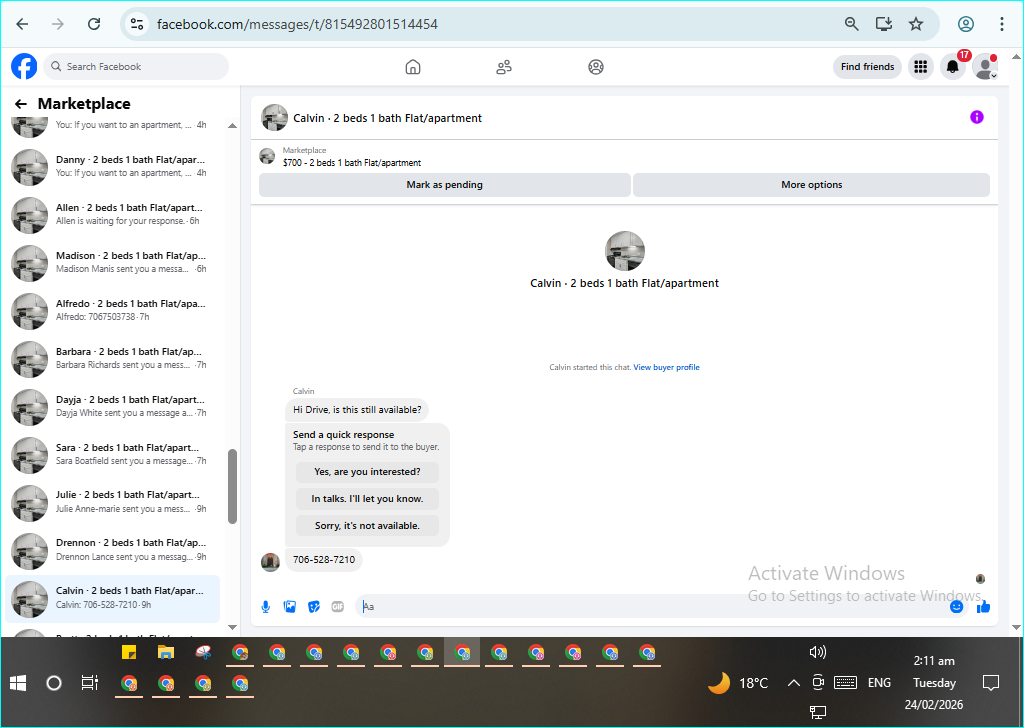
Task: Open conversation info purple icon
Action: point(977,117)
